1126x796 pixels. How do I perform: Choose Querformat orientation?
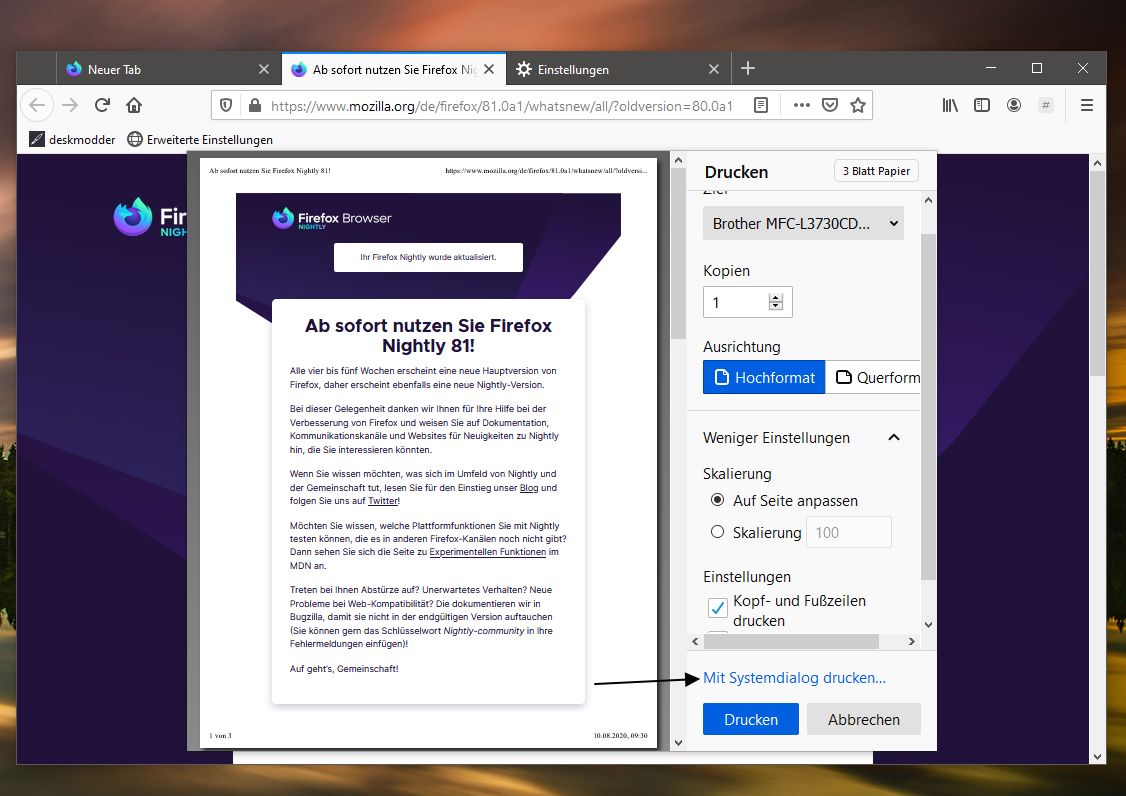873,377
